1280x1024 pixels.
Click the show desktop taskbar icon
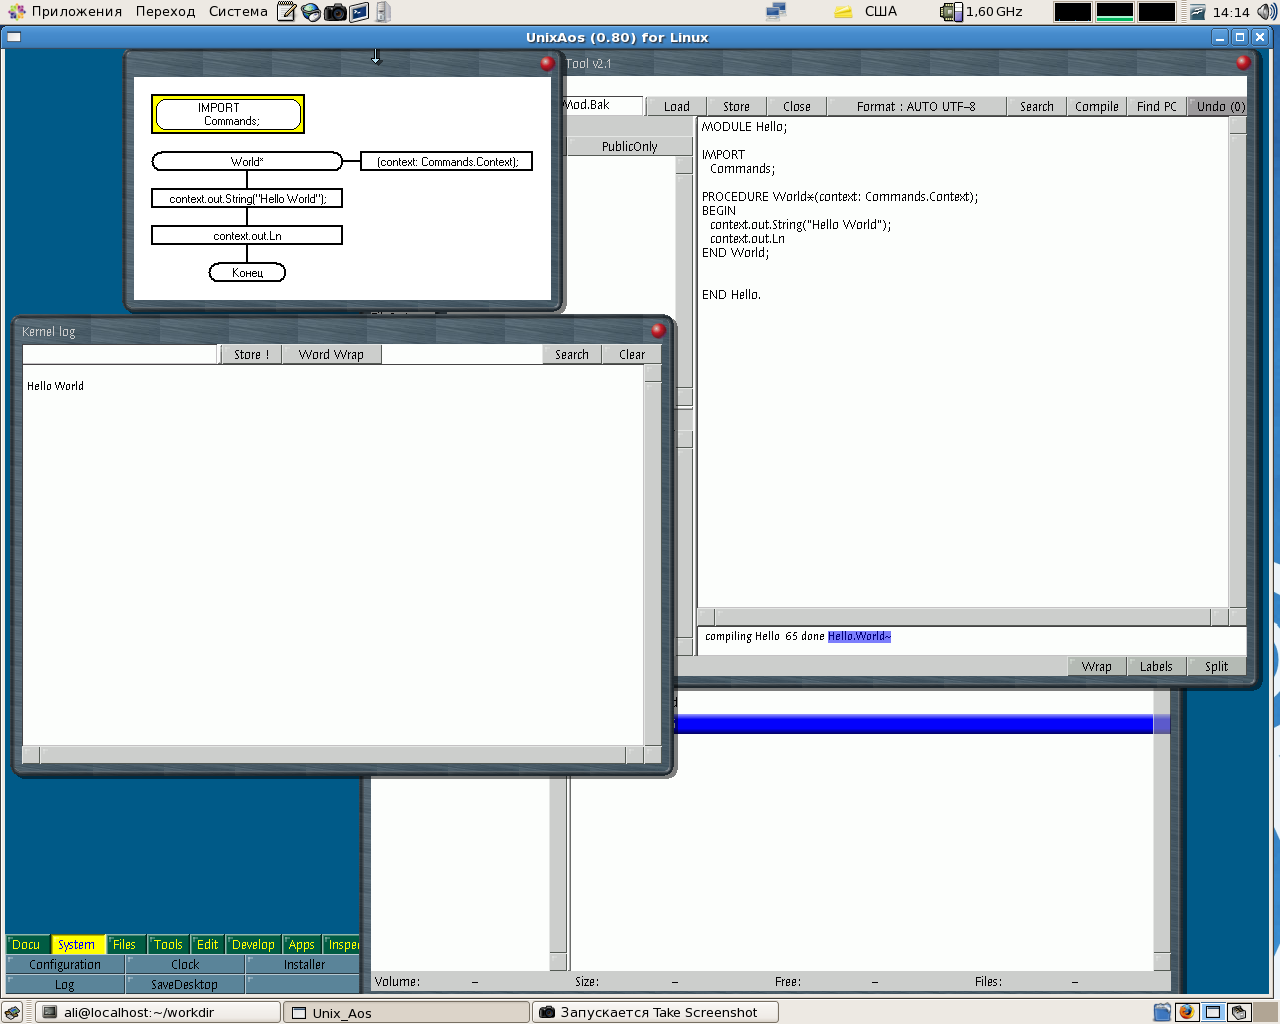click(x=13, y=1012)
